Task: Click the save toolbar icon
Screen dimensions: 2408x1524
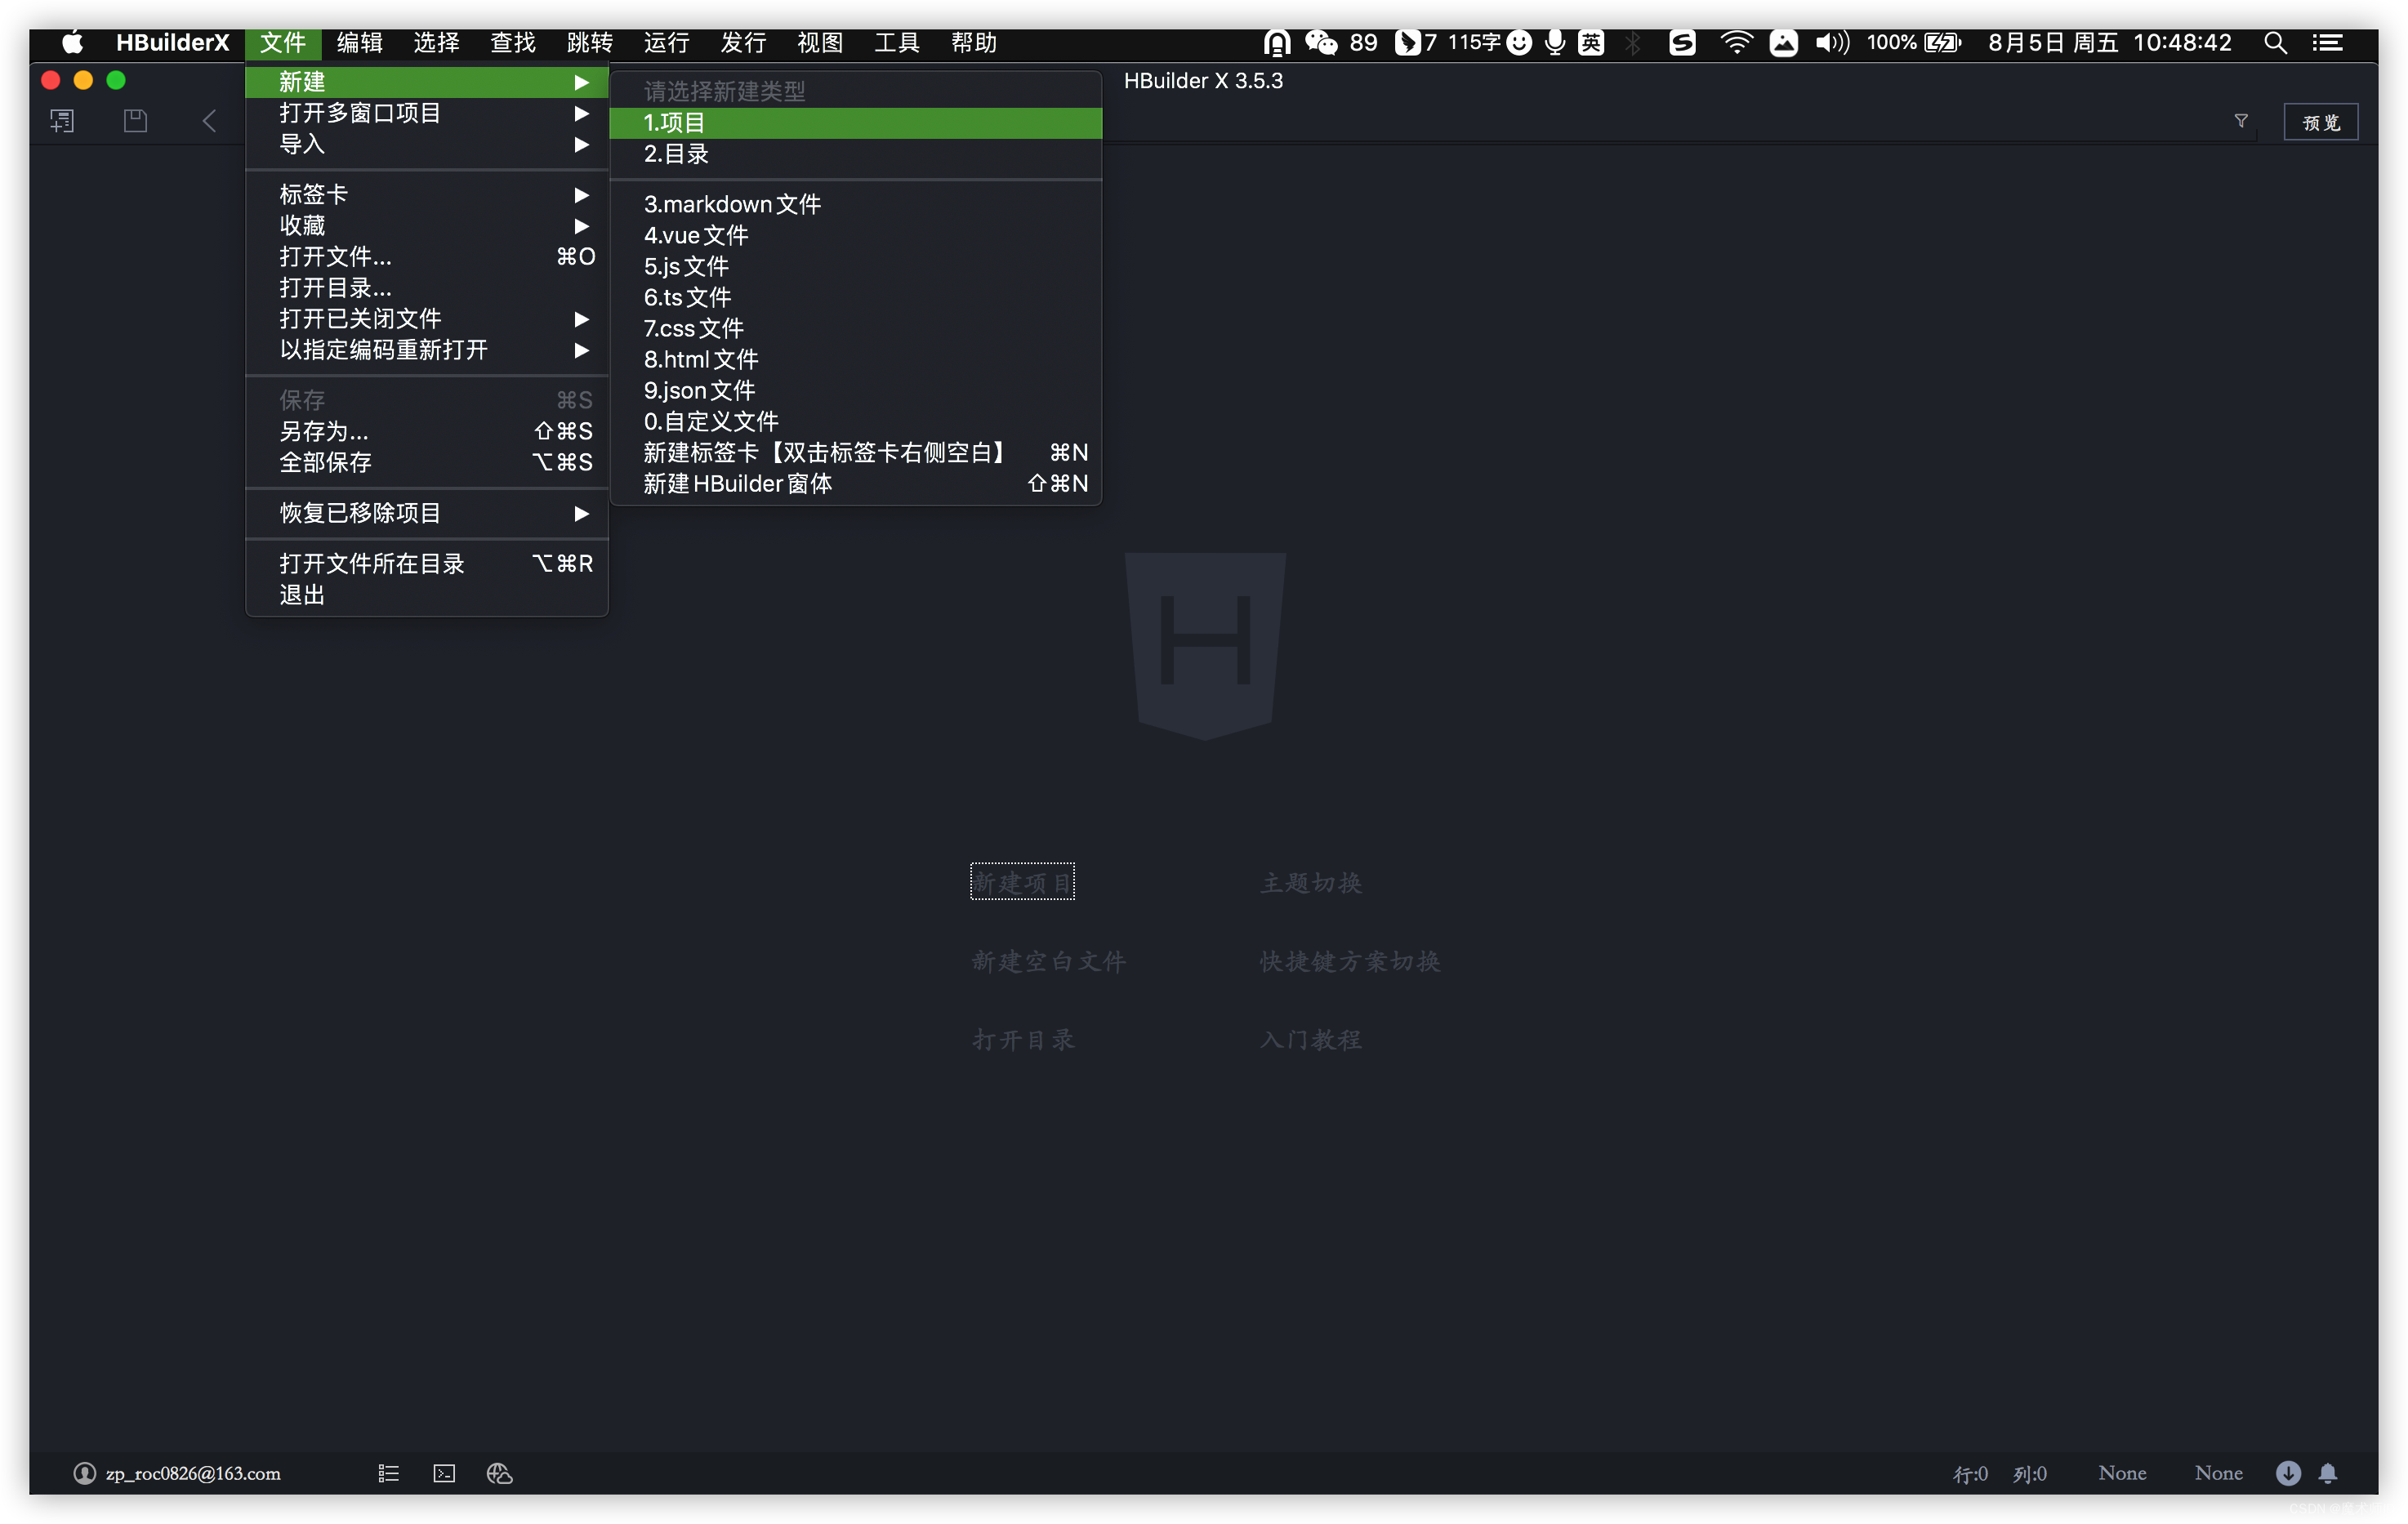Action: (x=135, y=121)
